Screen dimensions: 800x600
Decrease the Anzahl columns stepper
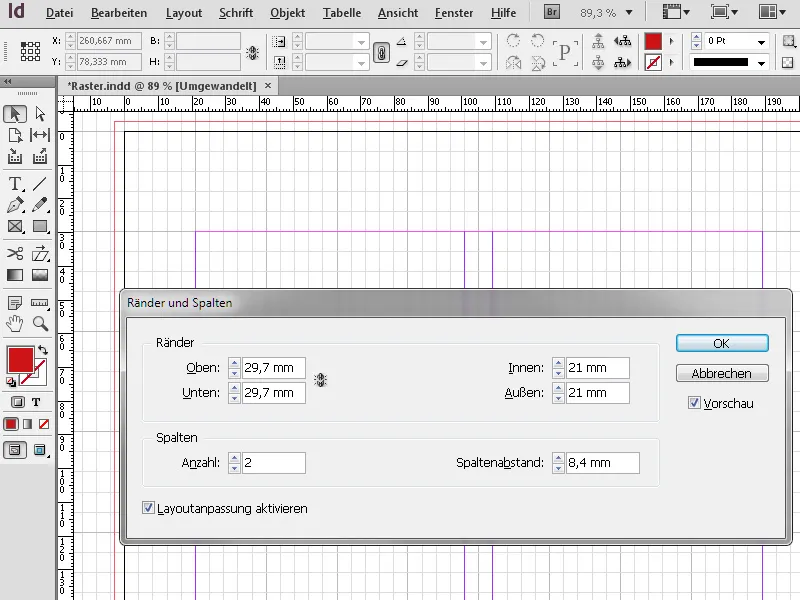click(234, 468)
